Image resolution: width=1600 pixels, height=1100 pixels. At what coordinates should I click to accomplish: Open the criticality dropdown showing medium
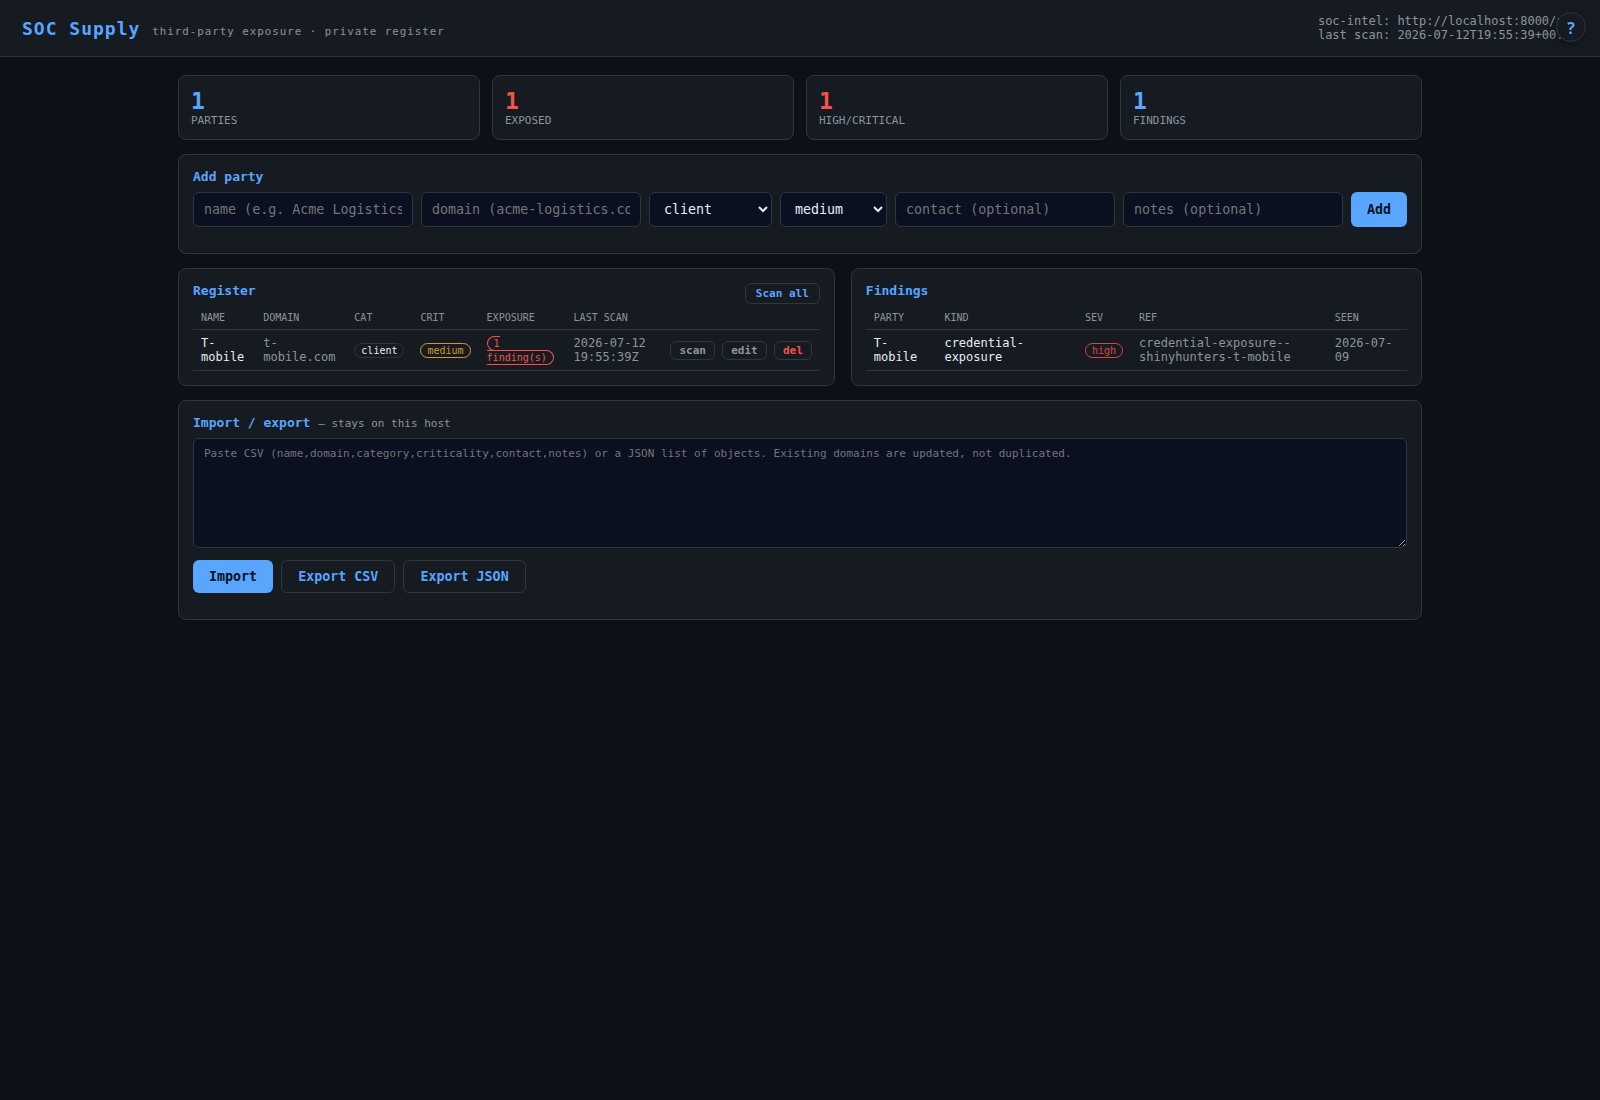[x=833, y=209]
